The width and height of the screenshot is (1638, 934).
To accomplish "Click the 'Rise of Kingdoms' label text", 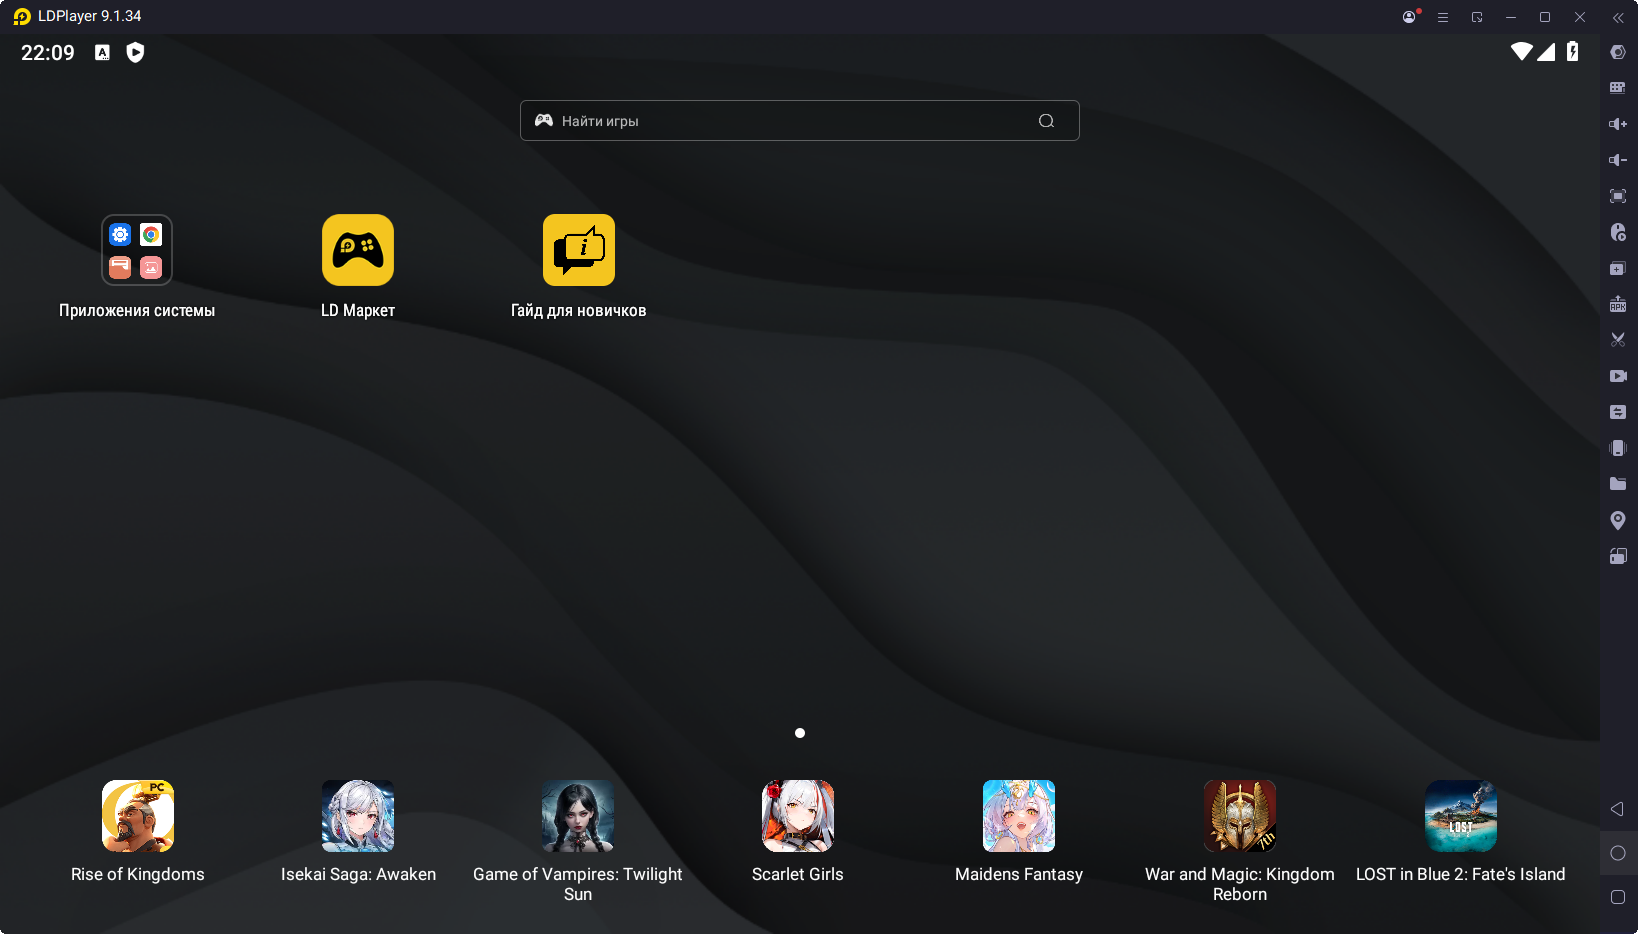I will pos(138,875).
